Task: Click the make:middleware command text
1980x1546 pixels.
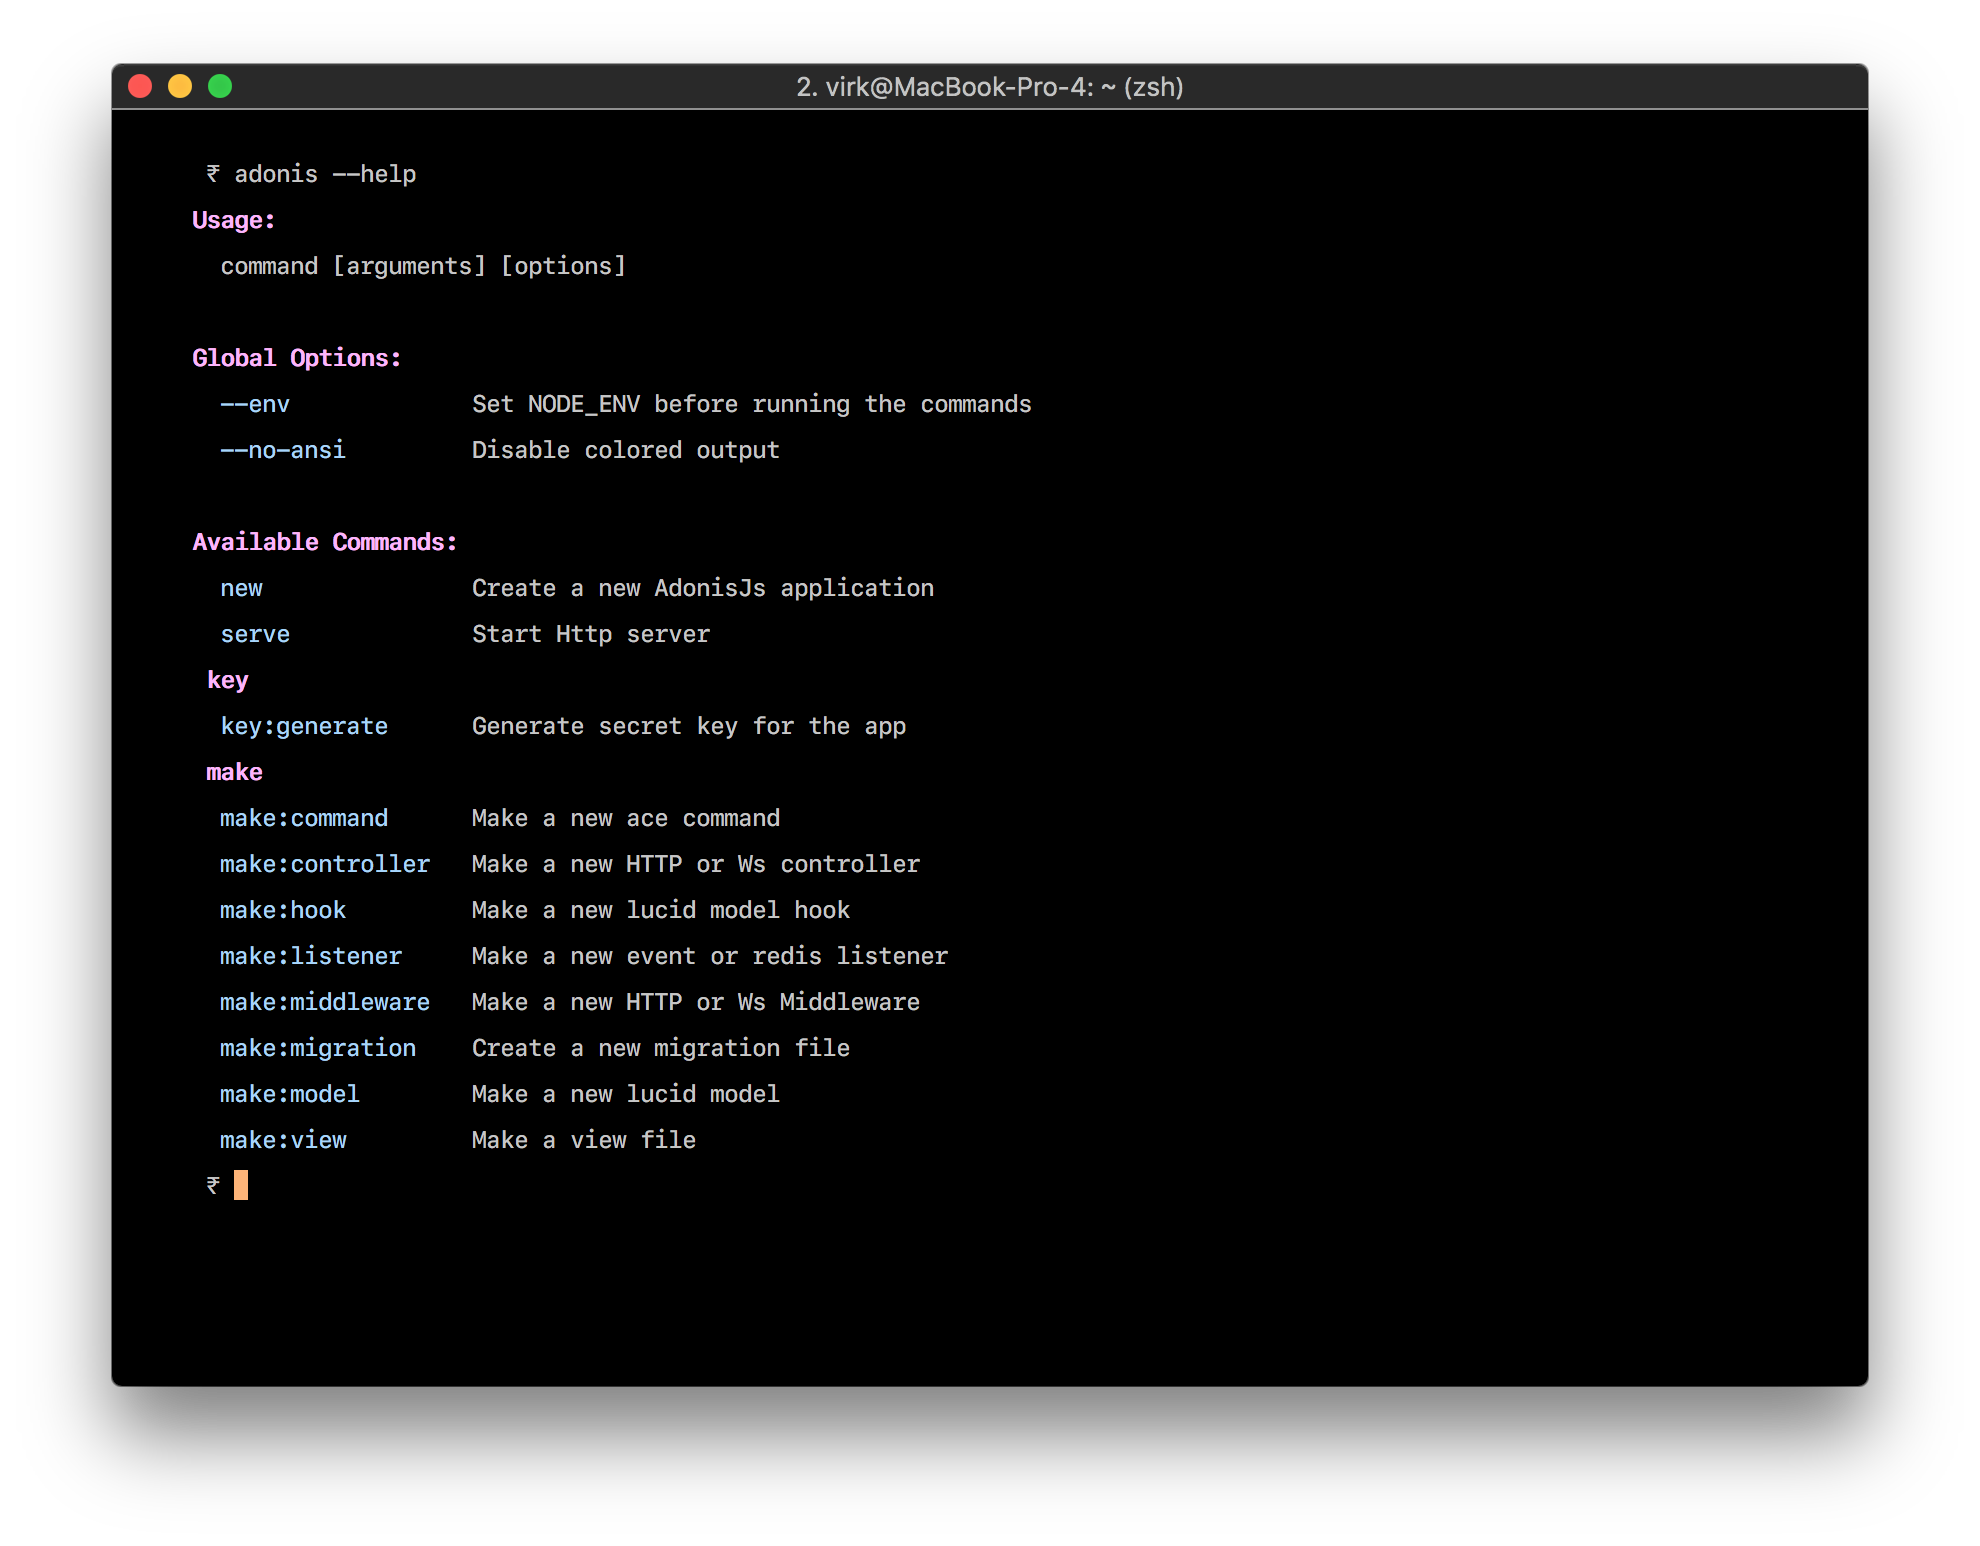Action: pos(324,1002)
